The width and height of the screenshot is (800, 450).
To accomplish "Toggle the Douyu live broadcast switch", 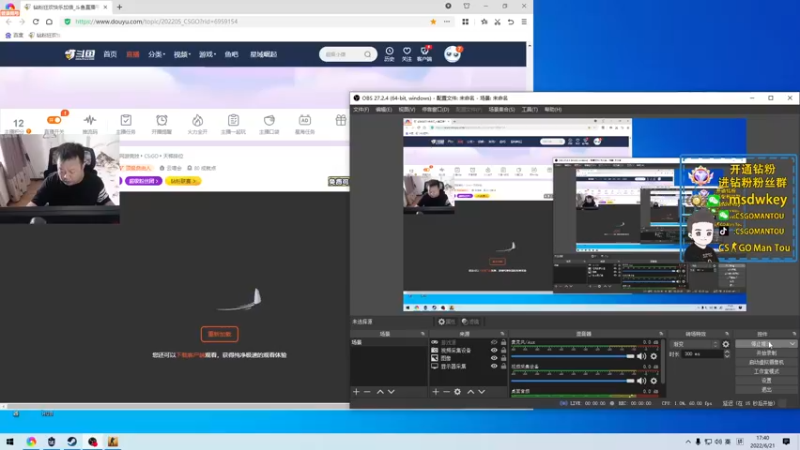I will pyautogui.click(x=54, y=120).
